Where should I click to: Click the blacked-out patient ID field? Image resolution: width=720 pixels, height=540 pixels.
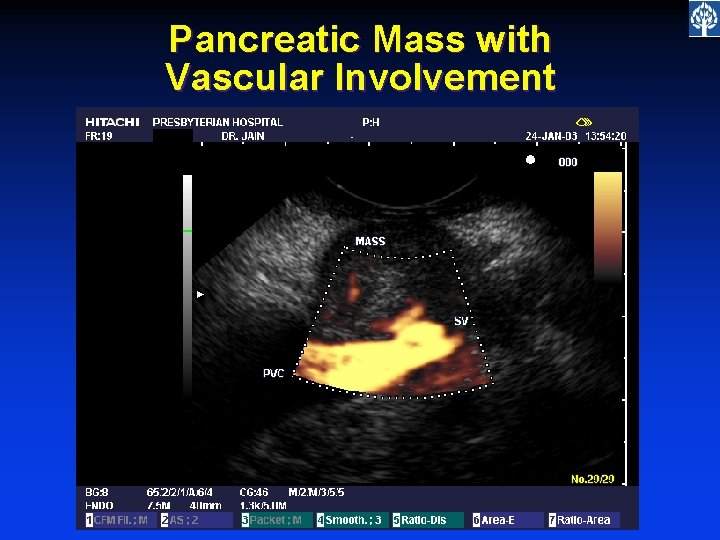[x=173, y=136]
